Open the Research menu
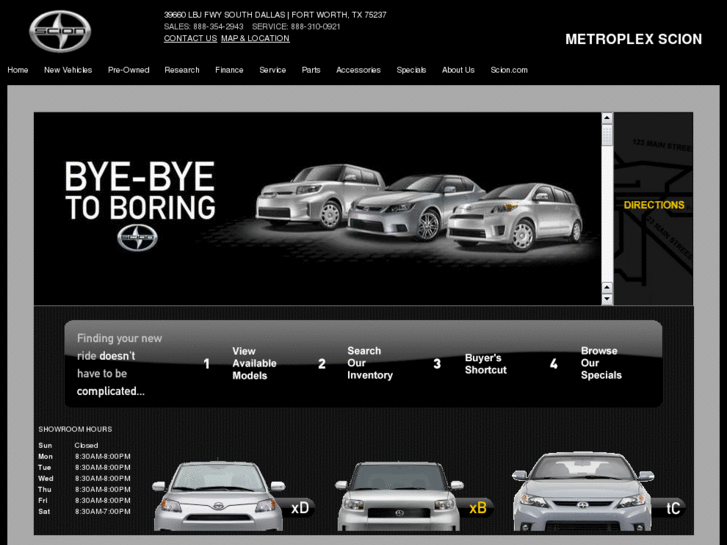 (x=182, y=70)
